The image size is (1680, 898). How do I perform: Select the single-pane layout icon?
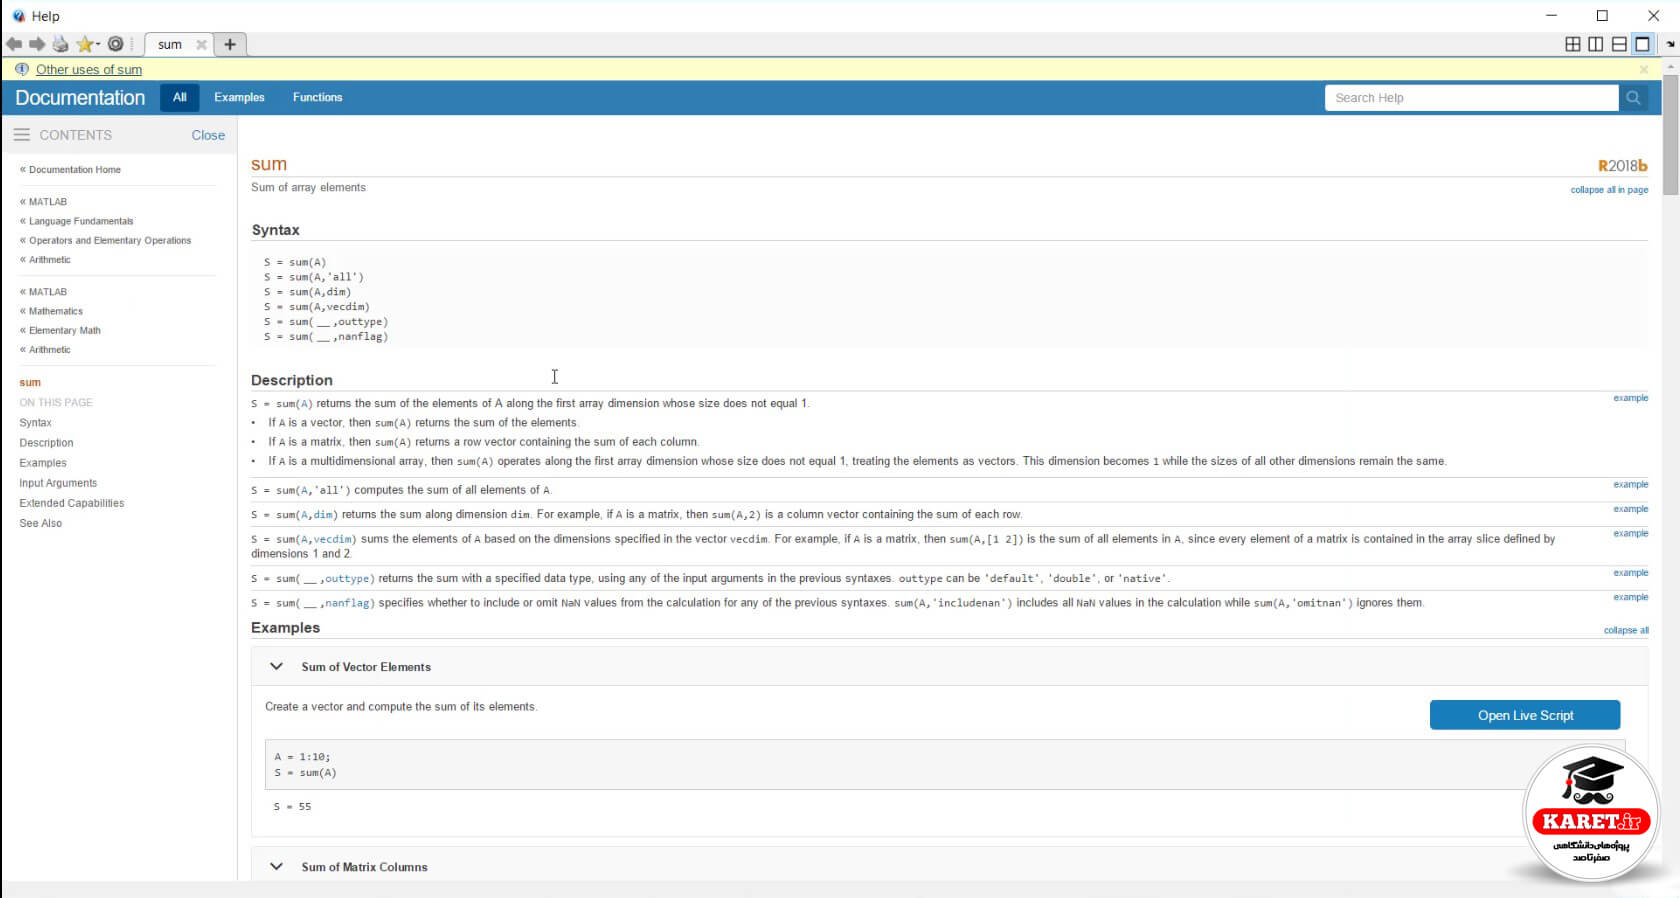pyautogui.click(x=1642, y=44)
